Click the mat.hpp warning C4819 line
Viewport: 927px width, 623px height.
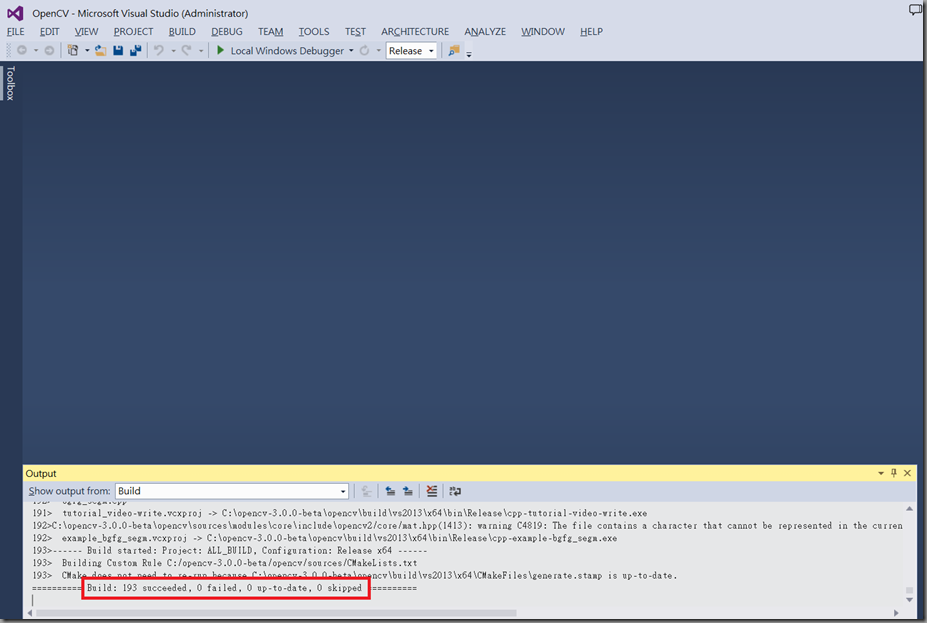click(x=468, y=525)
